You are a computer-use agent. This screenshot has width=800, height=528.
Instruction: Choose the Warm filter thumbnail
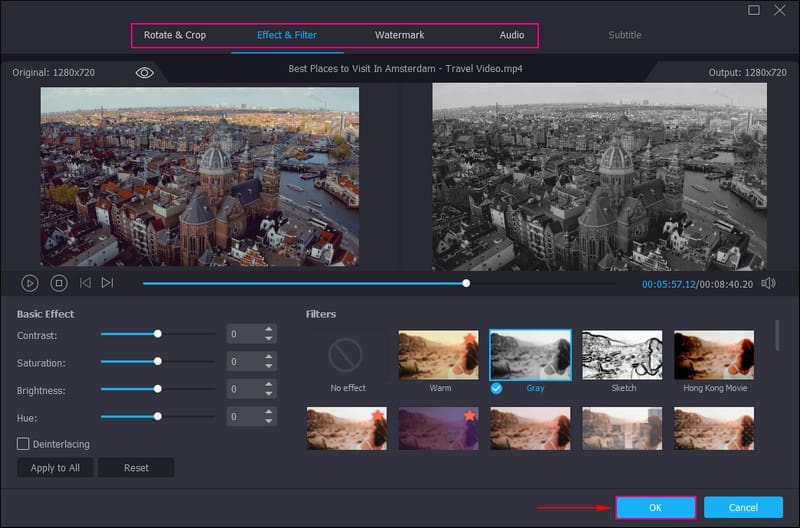[440, 355]
